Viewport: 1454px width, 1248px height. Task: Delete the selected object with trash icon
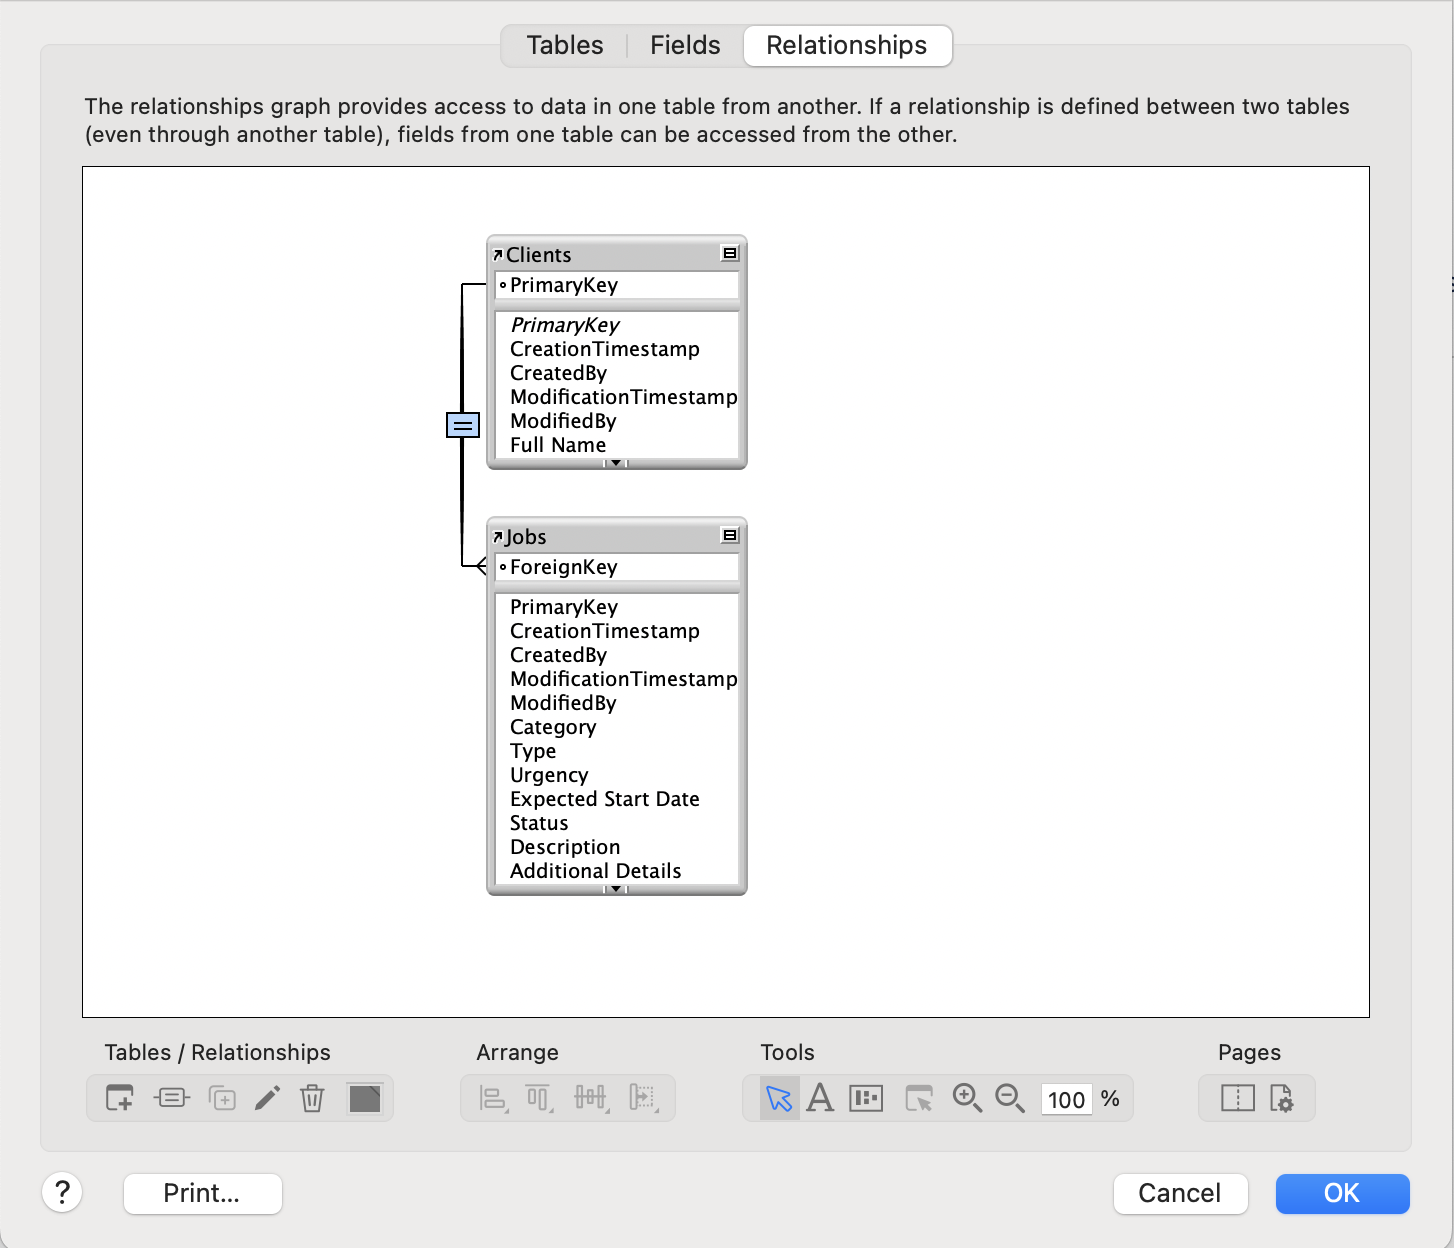point(311,1097)
